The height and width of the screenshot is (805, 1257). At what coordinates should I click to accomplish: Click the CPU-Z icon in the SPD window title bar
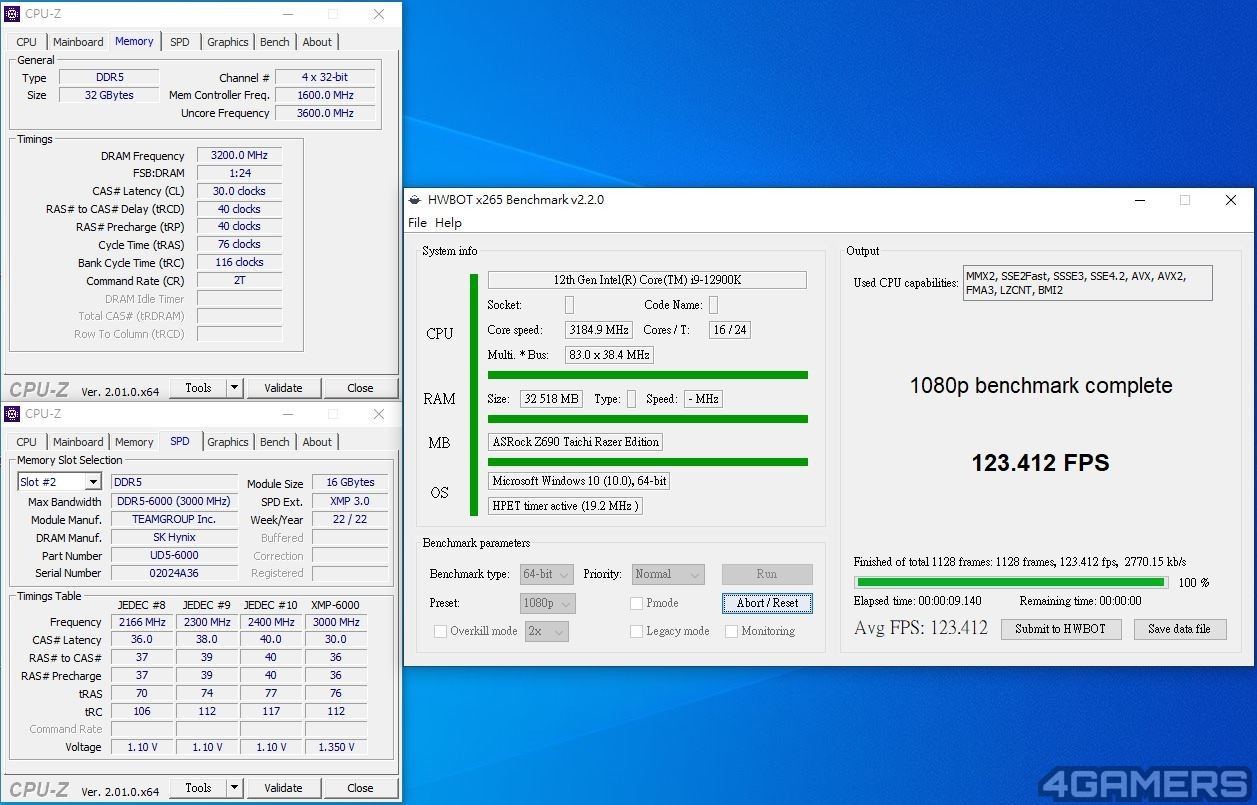12,414
